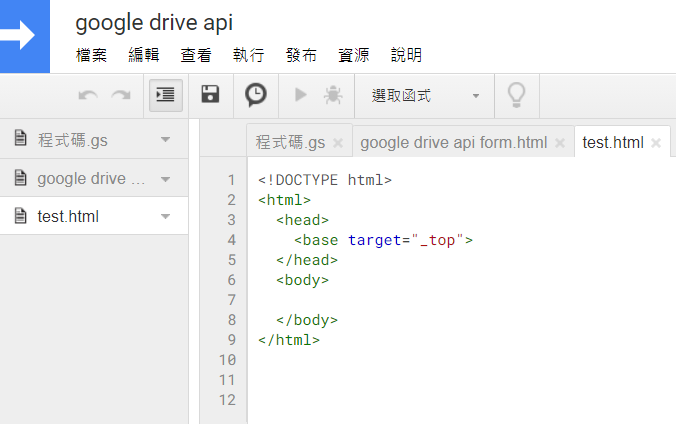
Task: Open the 選取函式 function dropdown
Action: 425,96
